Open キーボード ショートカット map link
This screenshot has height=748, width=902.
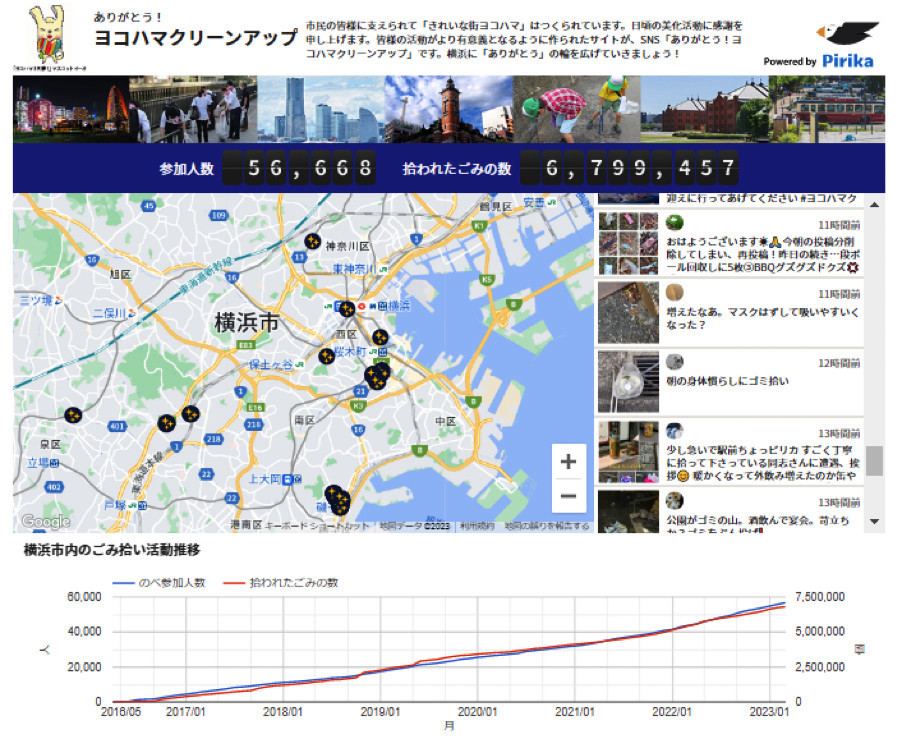point(317,526)
